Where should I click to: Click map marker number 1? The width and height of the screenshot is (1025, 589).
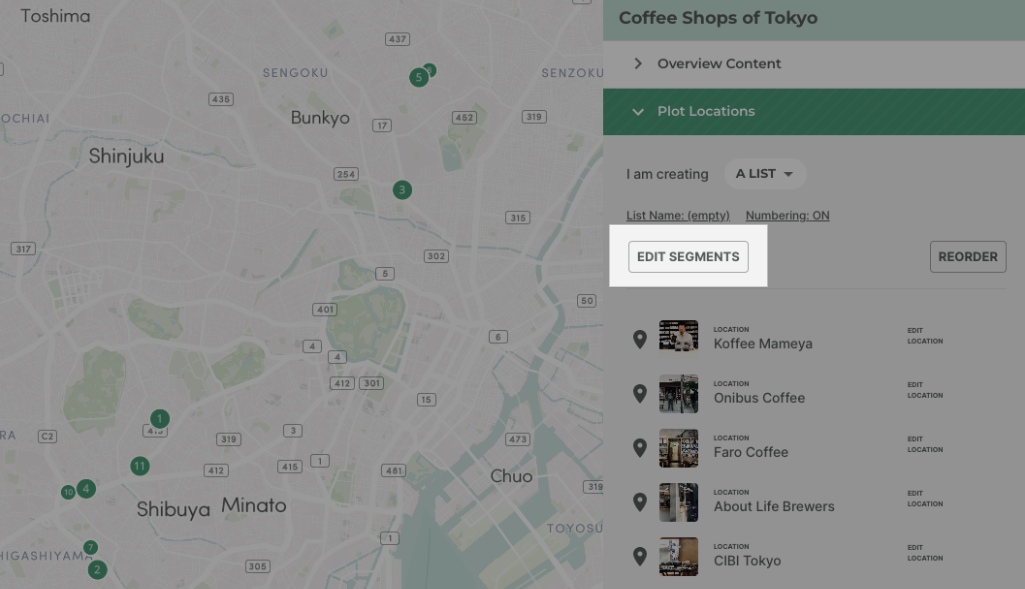160,418
